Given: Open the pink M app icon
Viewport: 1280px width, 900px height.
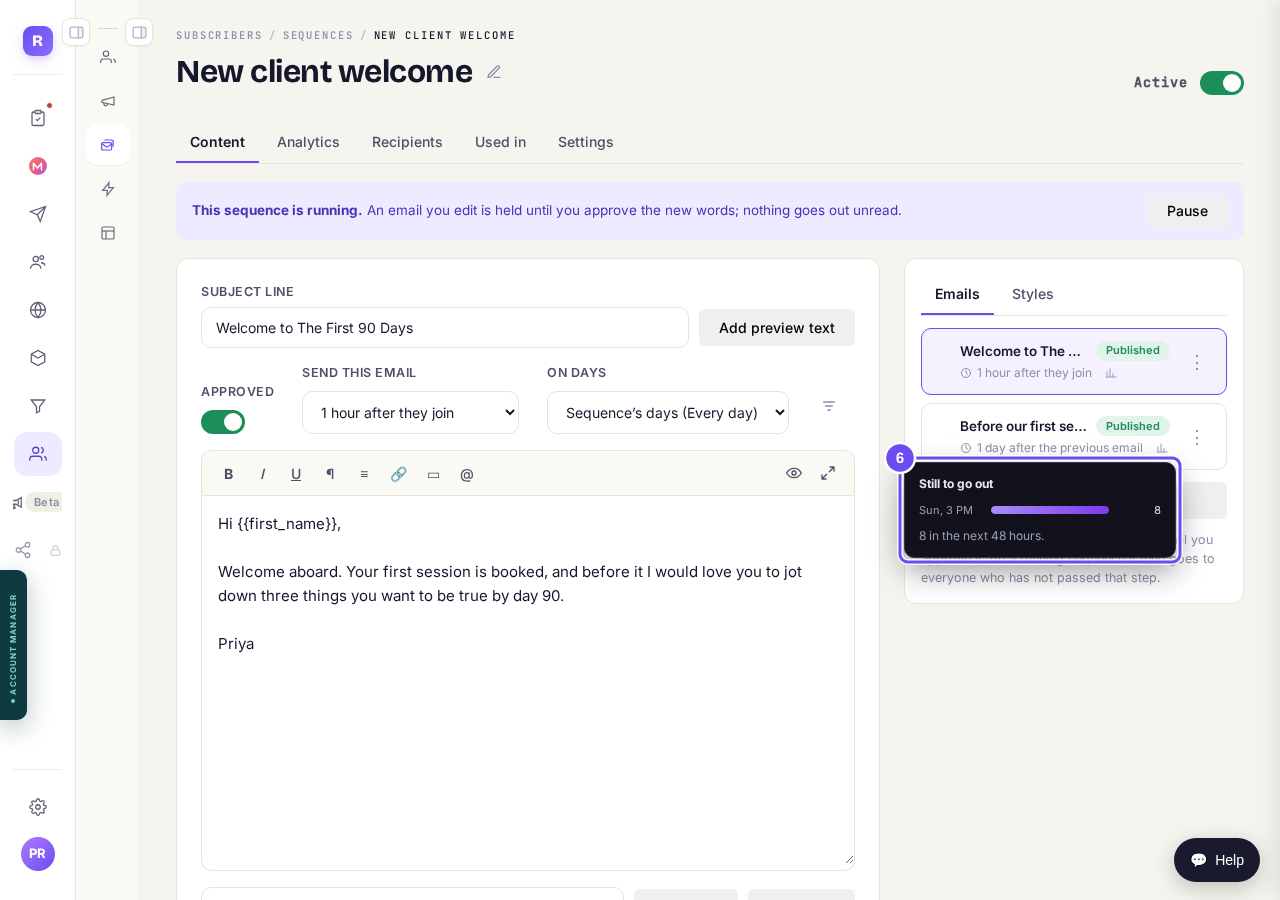Looking at the screenshot, I should coord(38,166).
